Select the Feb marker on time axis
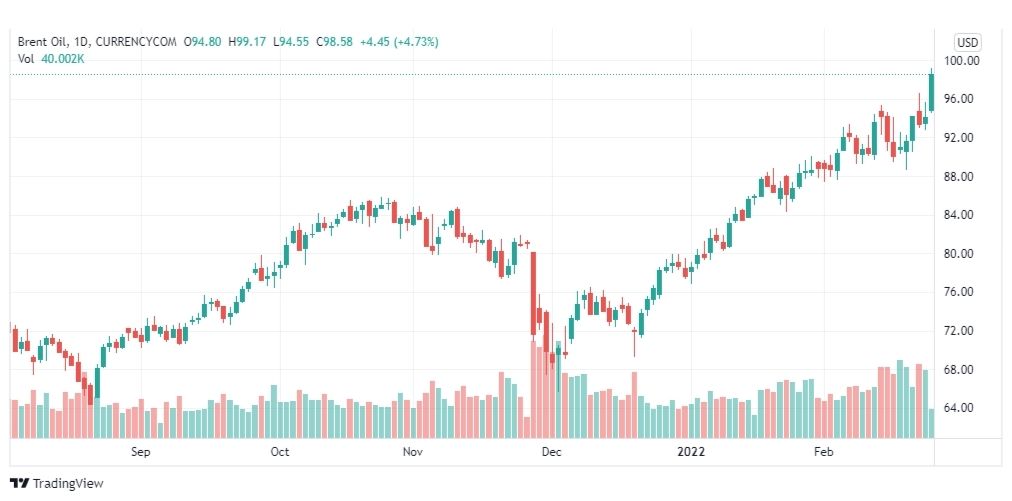1012x501 pixels. click(x=824, y=452)
